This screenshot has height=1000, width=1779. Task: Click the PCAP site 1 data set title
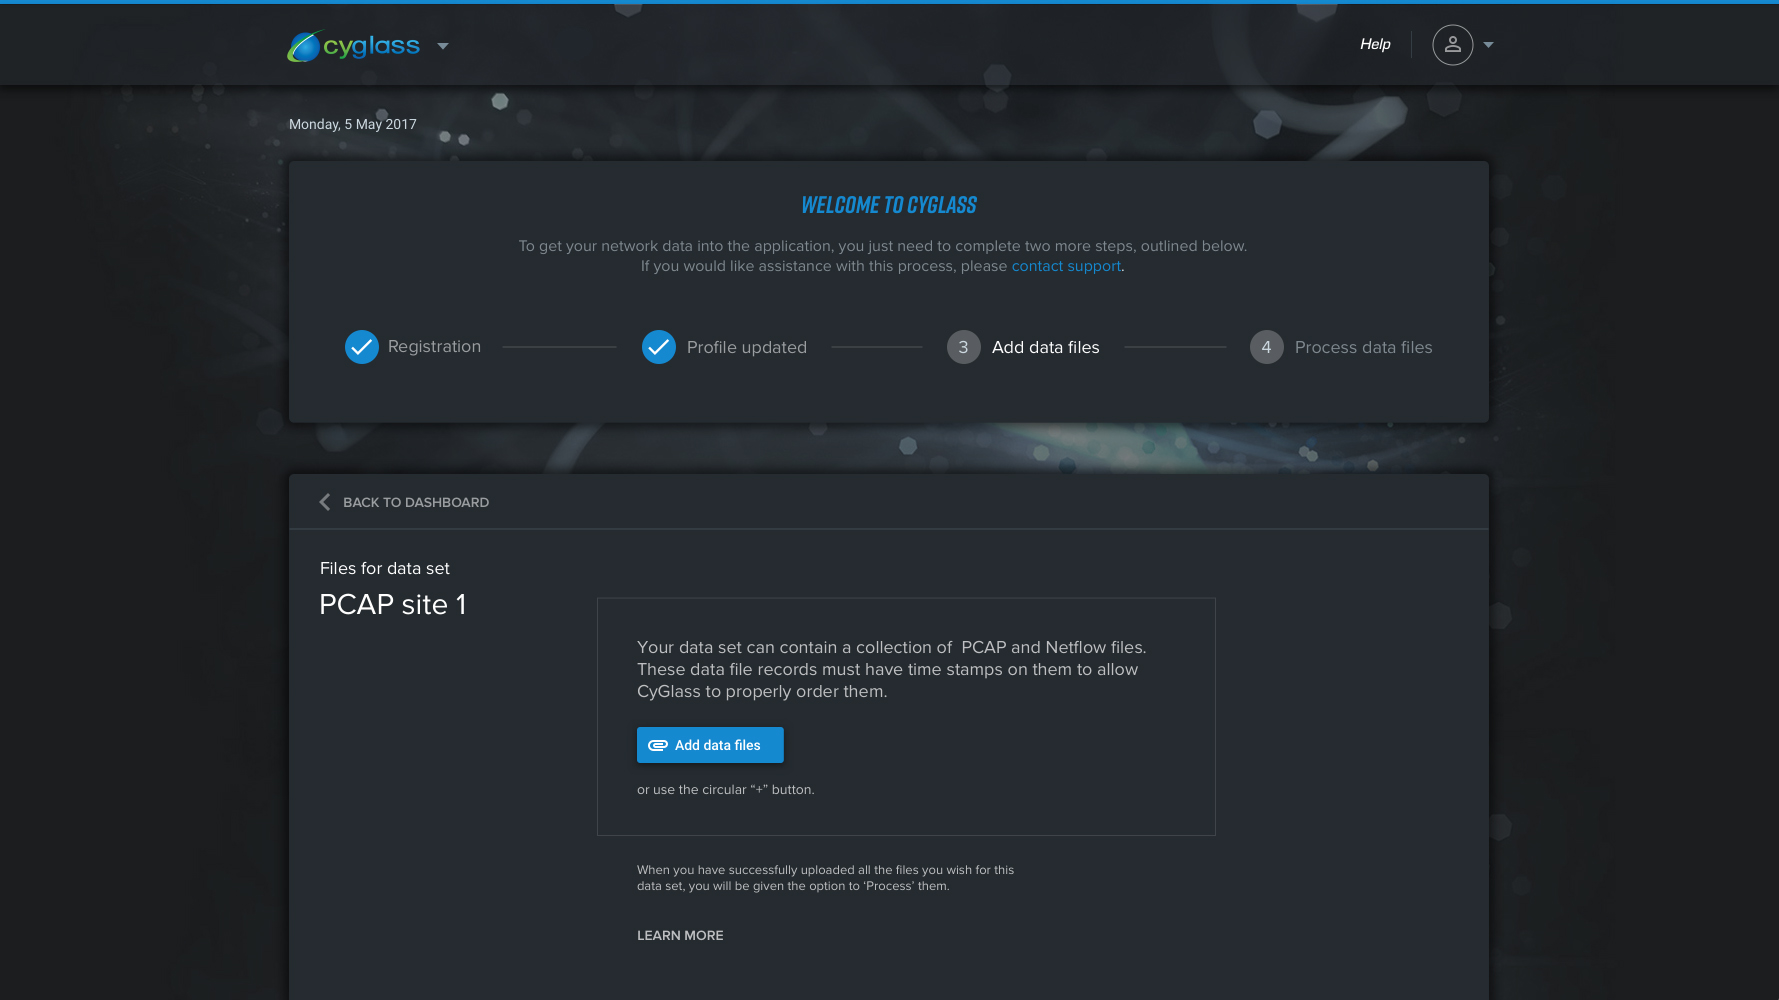pos(392,605)
